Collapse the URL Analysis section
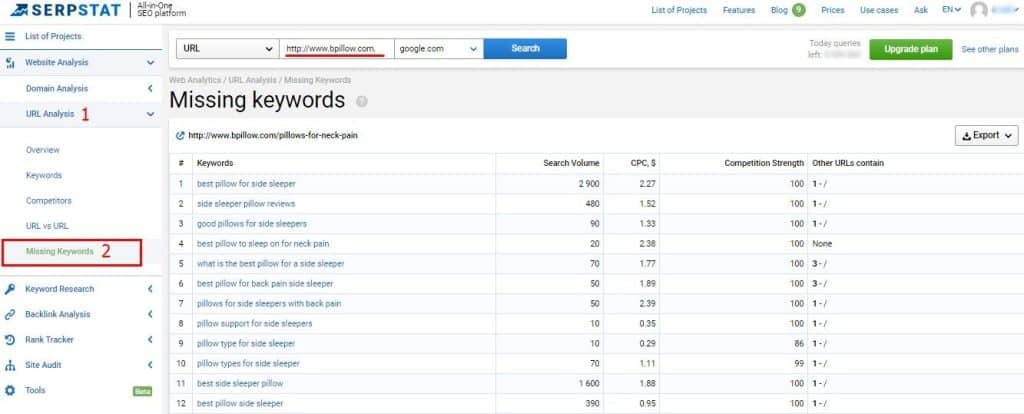Image resolution: width=1024 pixels, height=414 pixels. pos(149,114)
